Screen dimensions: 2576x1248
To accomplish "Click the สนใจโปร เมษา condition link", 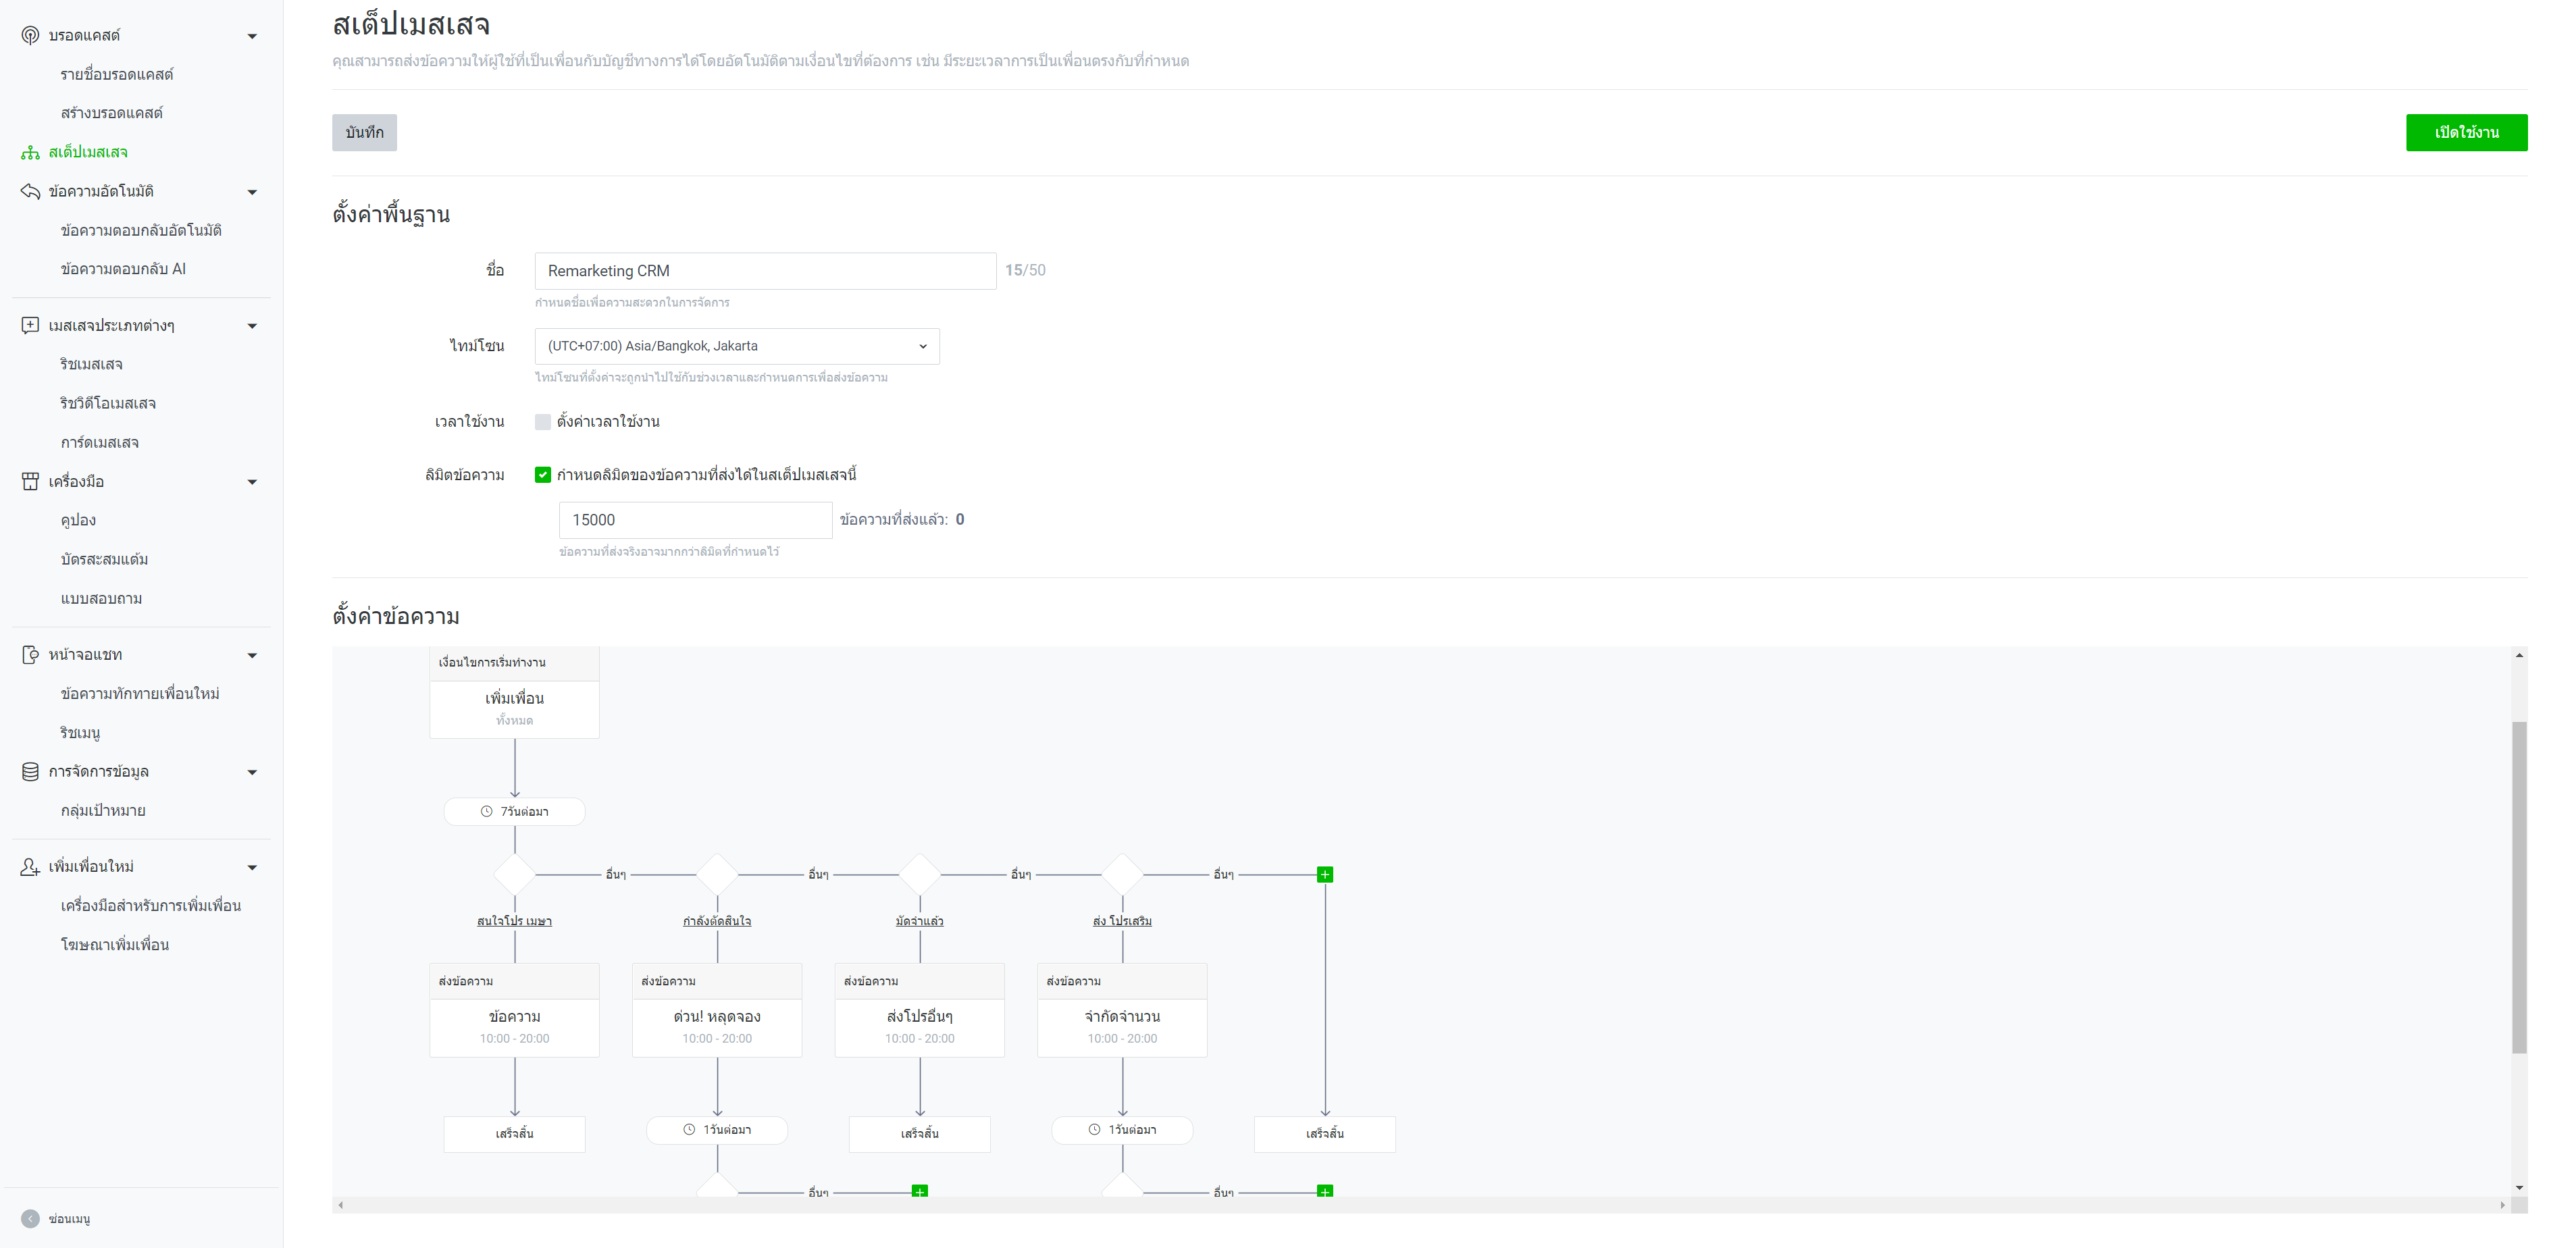I will click(514, 921).
